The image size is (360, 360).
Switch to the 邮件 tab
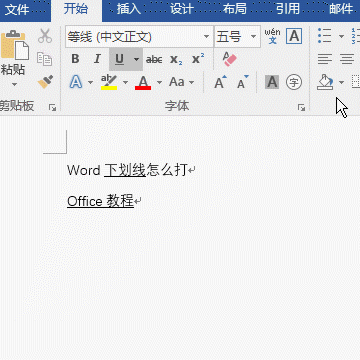341,9
